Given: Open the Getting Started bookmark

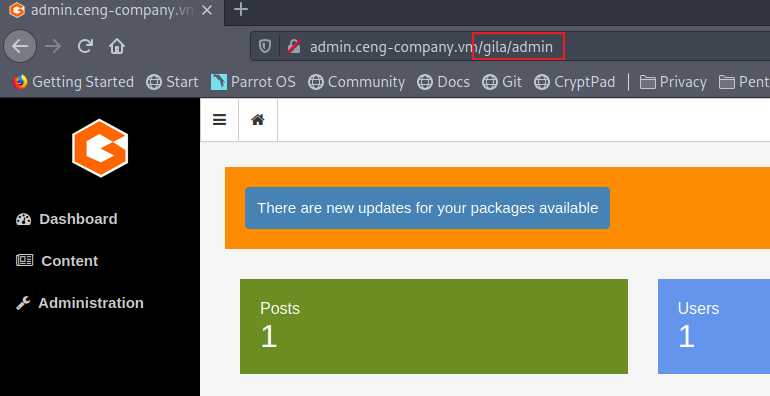Looking at the screenshot, I should pos(73,82).
